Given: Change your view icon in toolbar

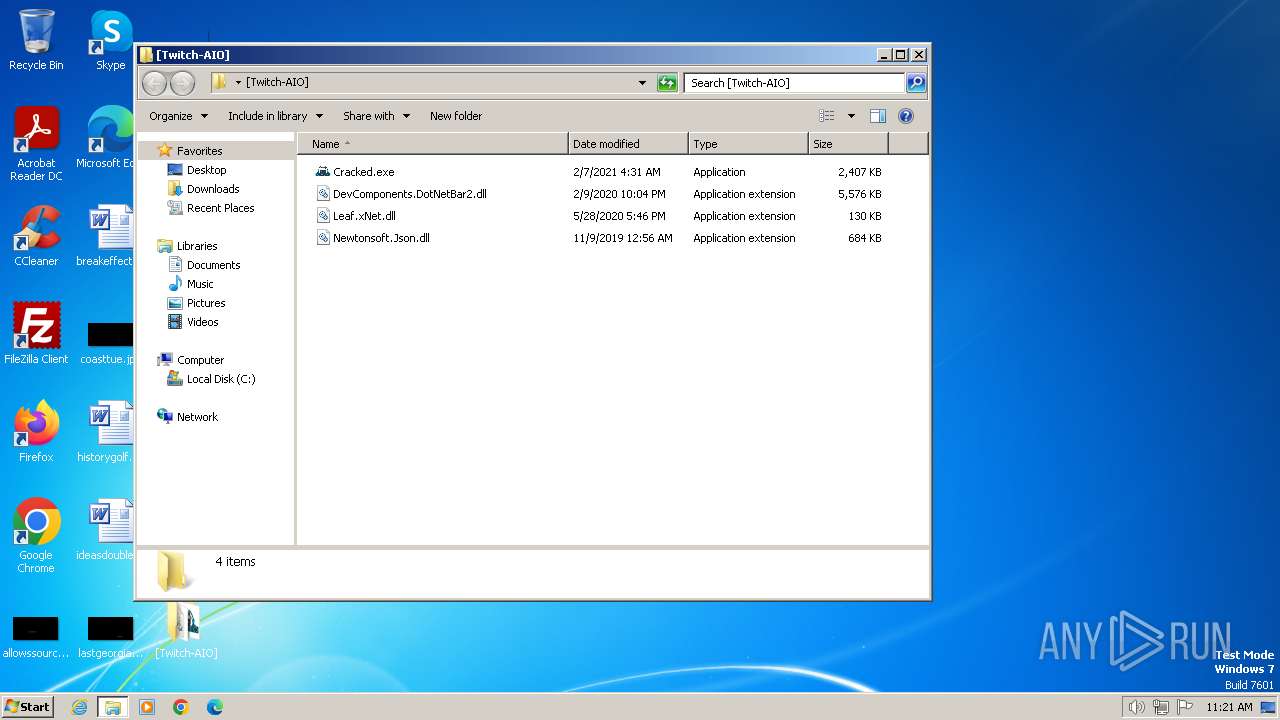Looking at the screenshot, I should click(826, 116).
